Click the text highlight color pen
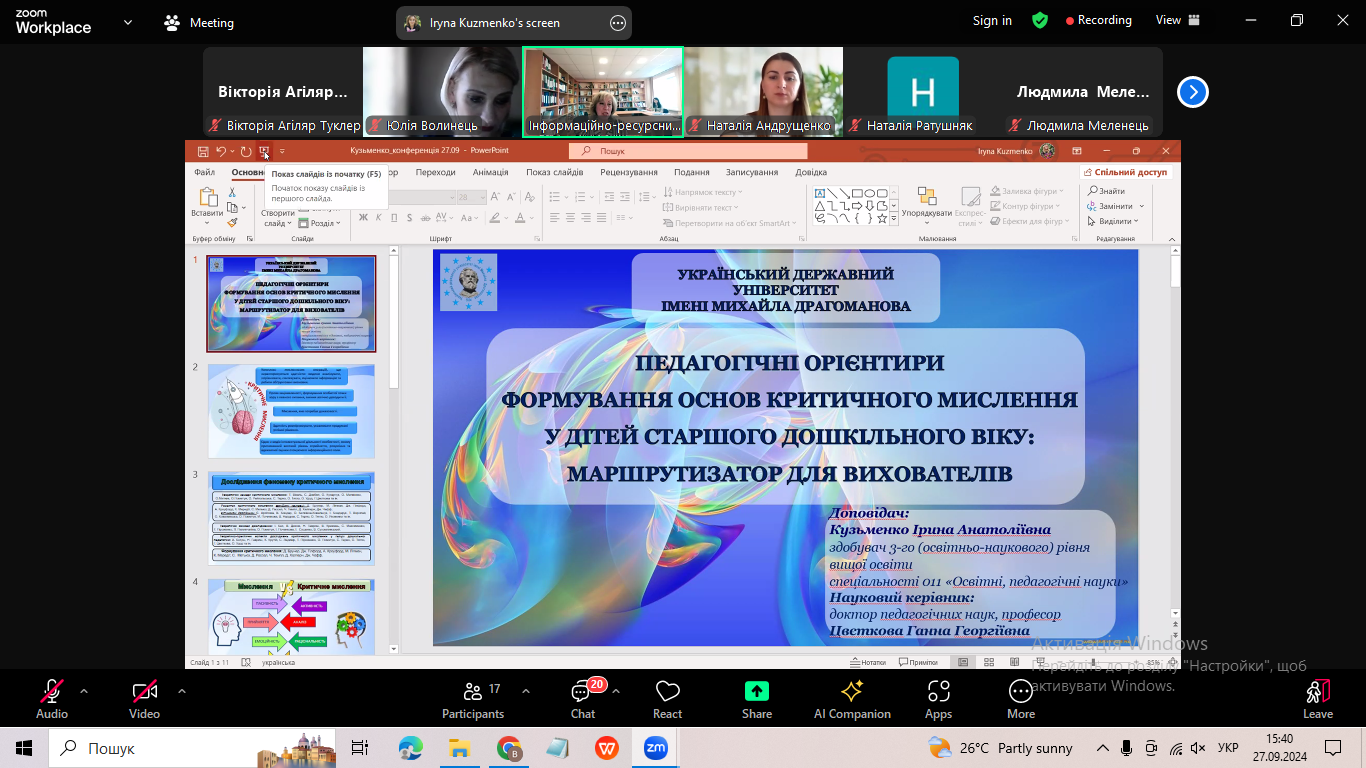The height and width of the screenshot is (768, 1366). [494, 217]
